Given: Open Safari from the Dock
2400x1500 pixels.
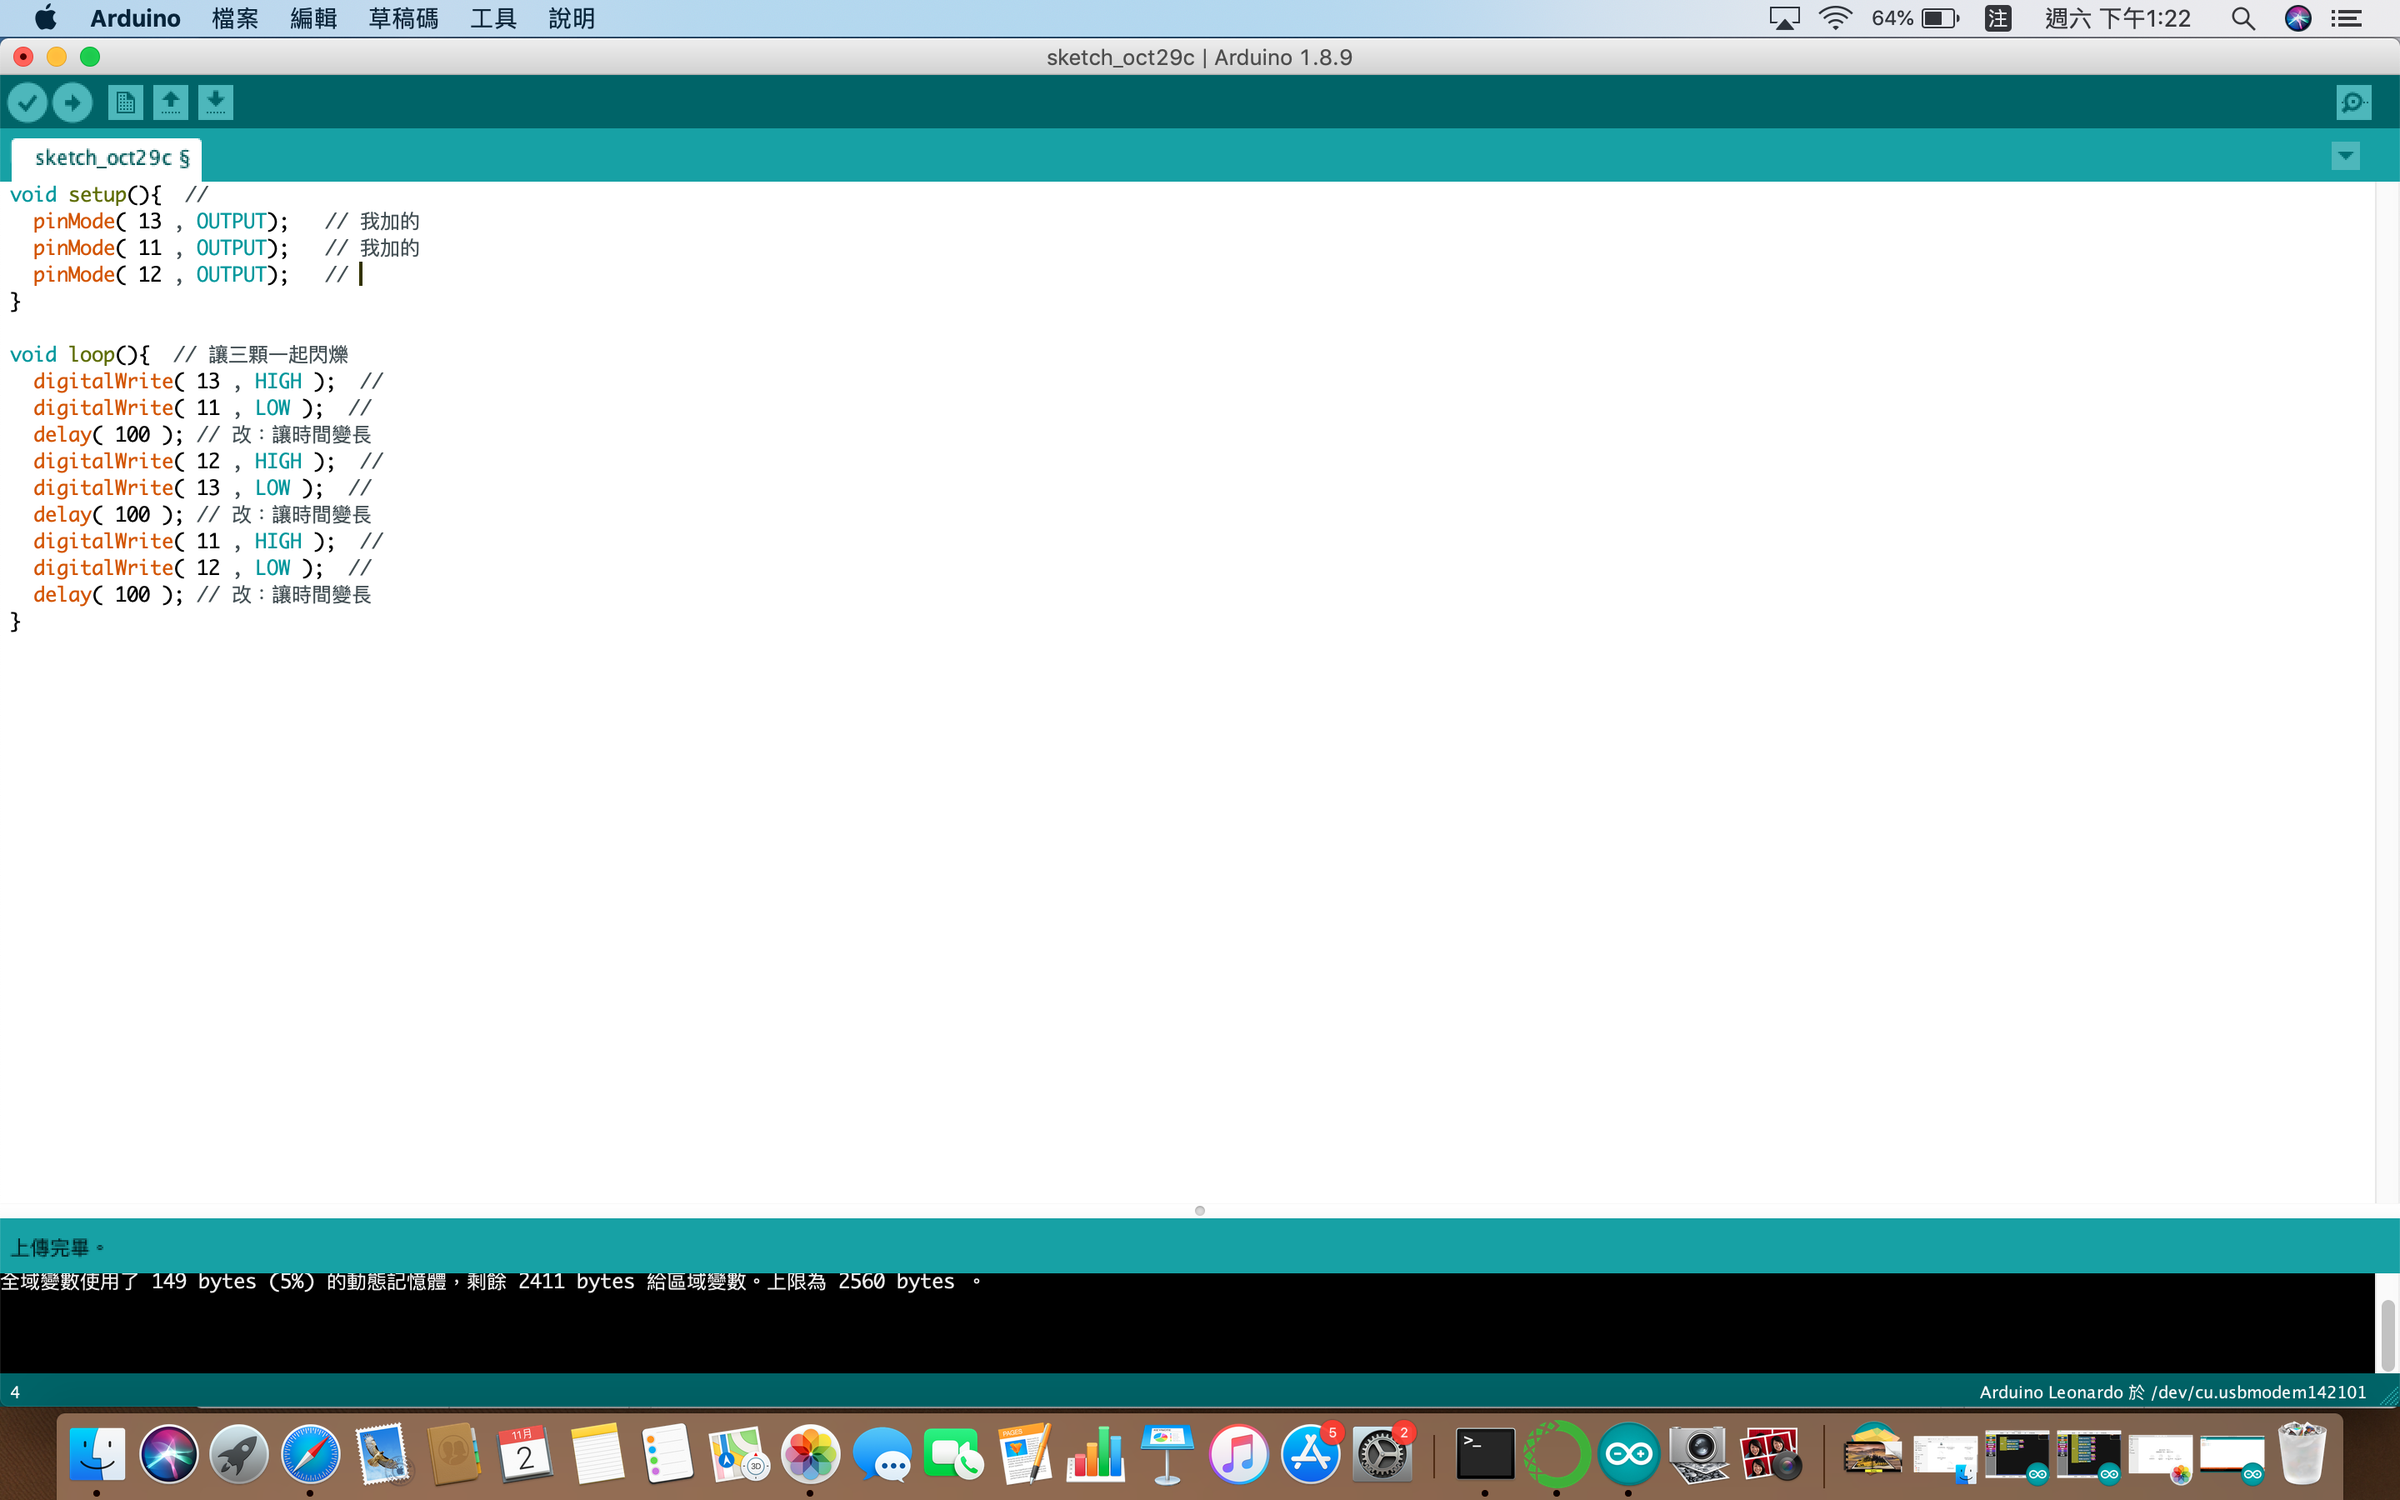Looking at the screenshot, I should click(x=310, y=1454).
